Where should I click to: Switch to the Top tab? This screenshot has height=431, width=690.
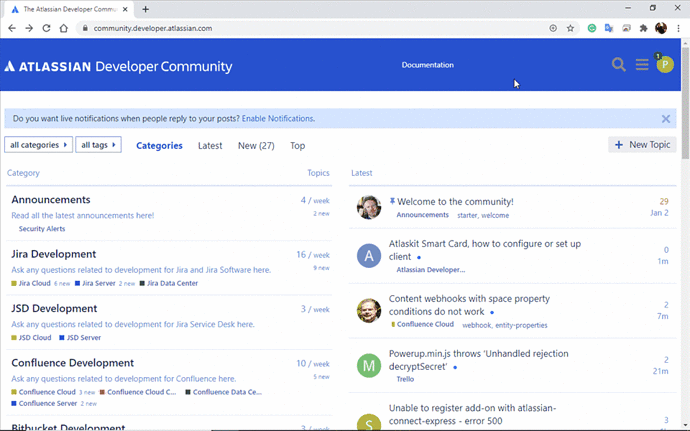[x=297, y=146]
